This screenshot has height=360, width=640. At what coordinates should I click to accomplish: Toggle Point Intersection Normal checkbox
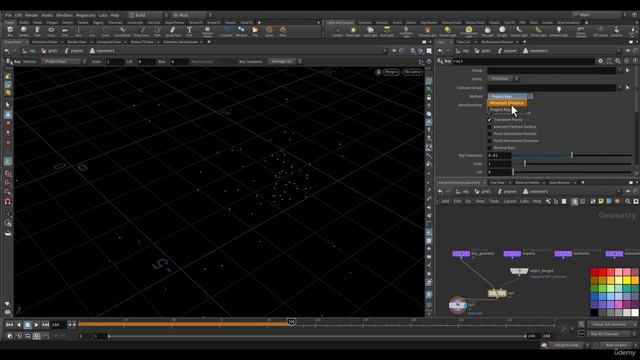pos(490,134)
